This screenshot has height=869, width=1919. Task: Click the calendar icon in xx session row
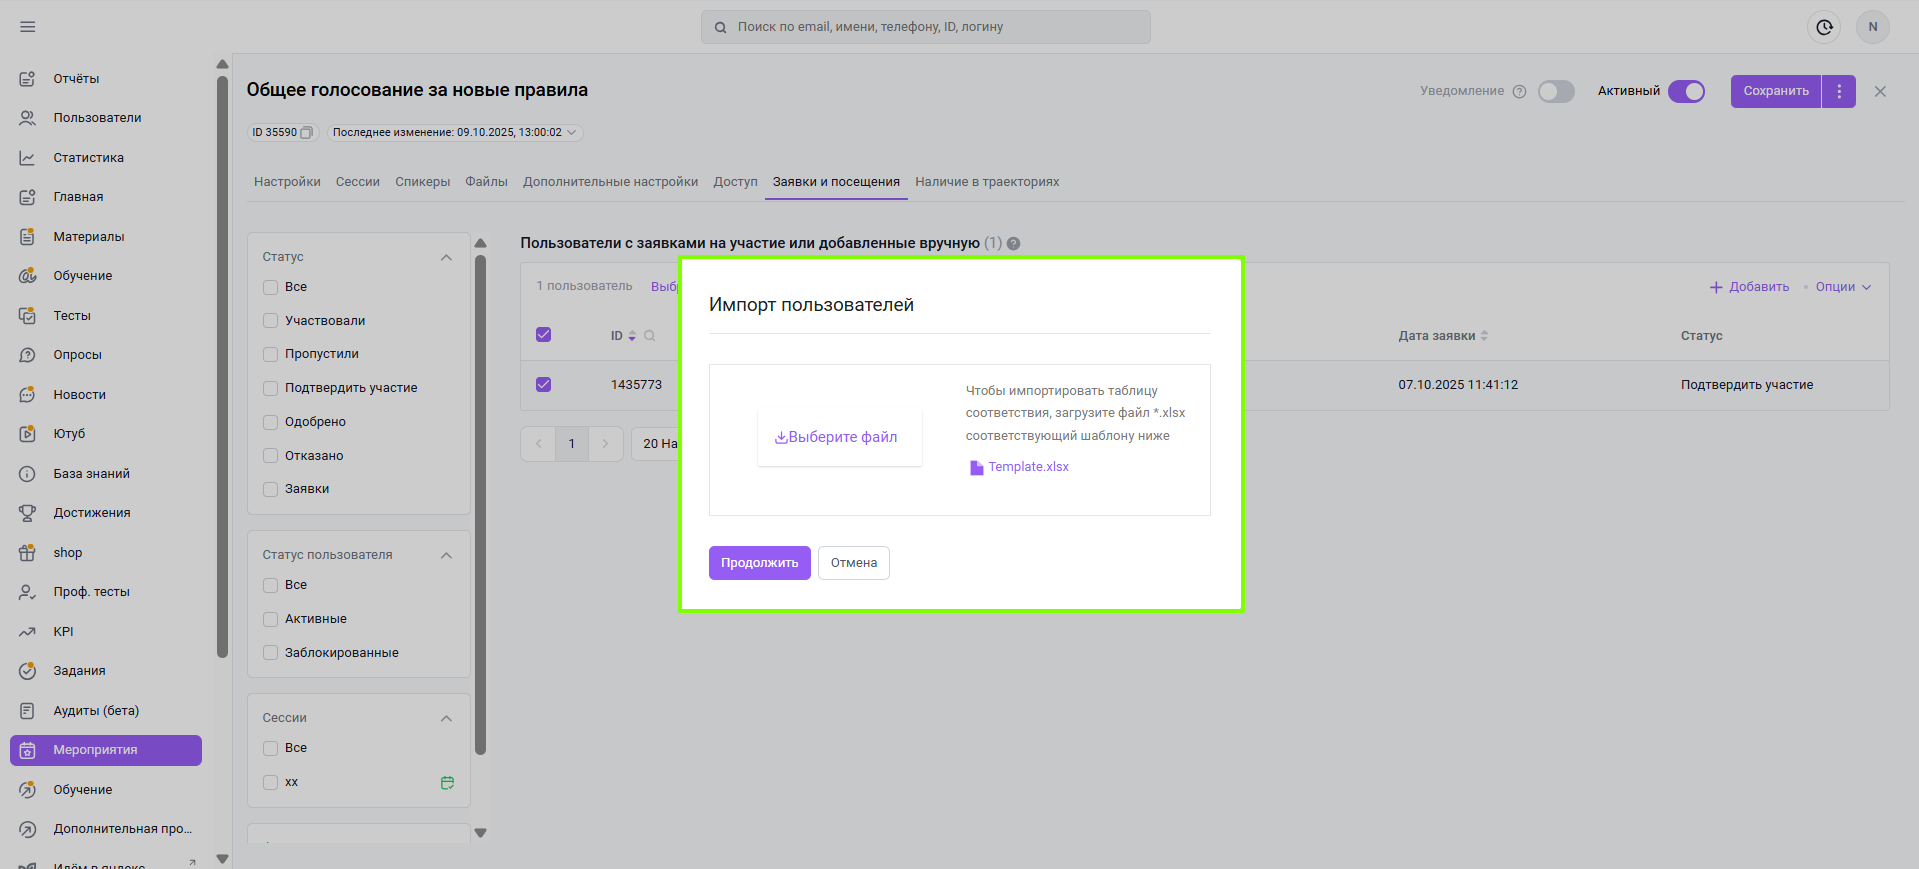coord(447,782)
